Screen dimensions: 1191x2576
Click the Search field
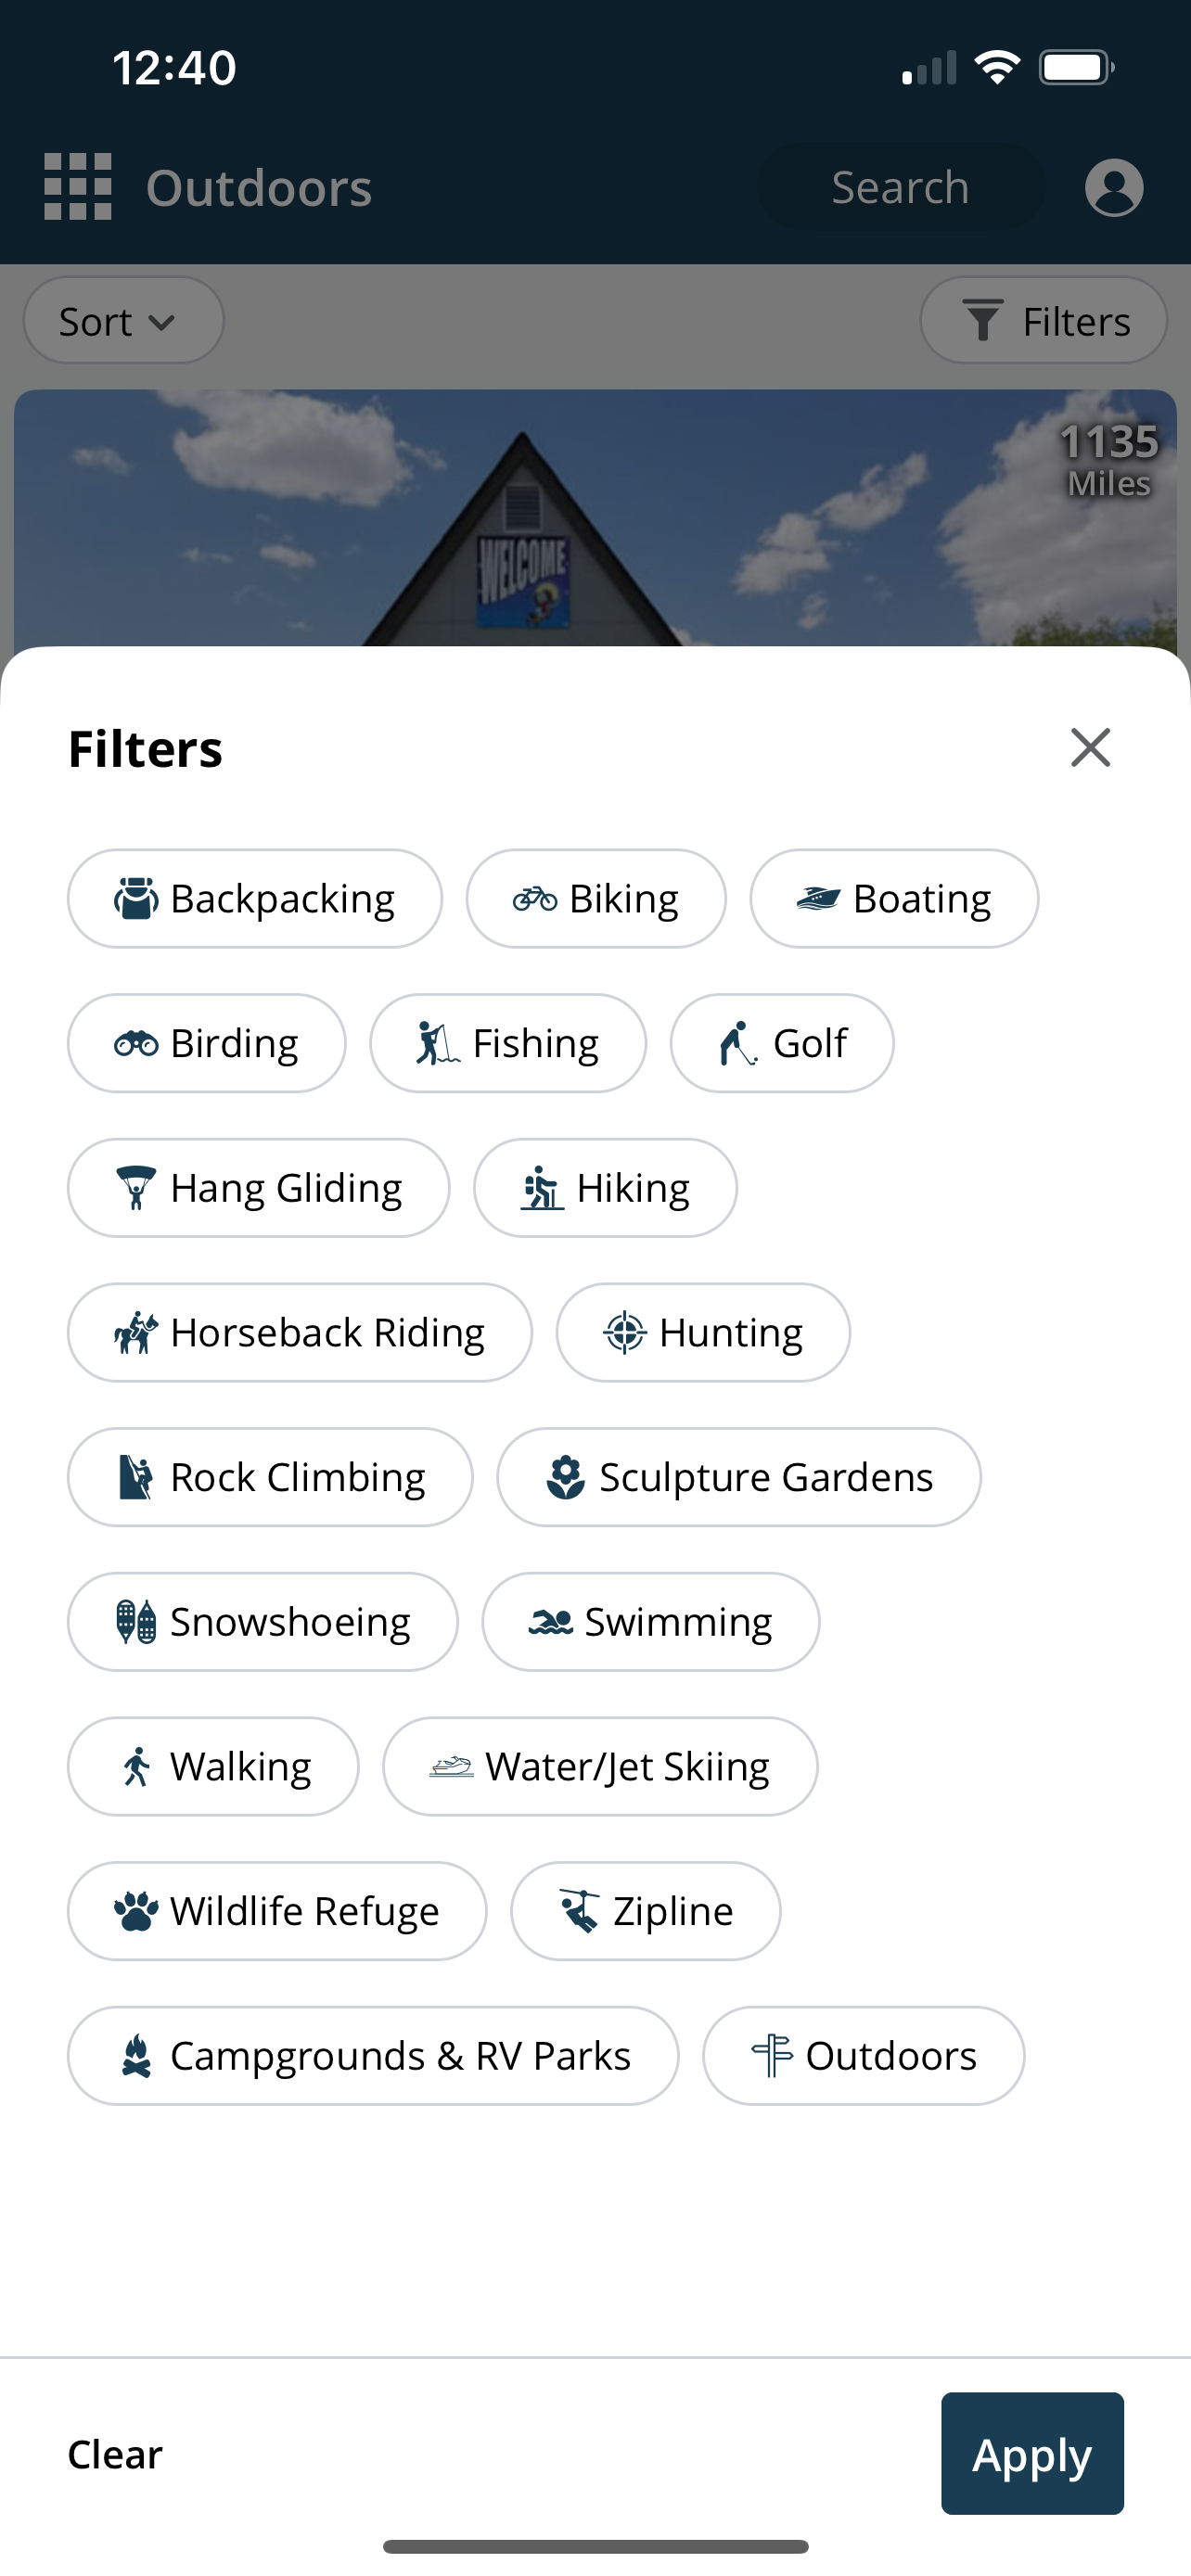[x=900, y=187]
